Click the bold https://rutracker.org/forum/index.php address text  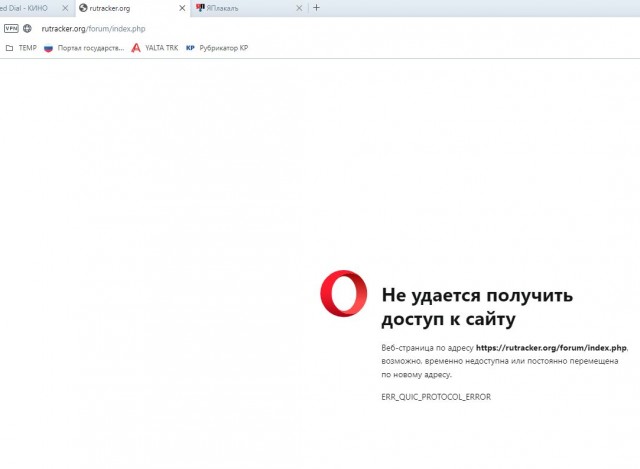551,348
